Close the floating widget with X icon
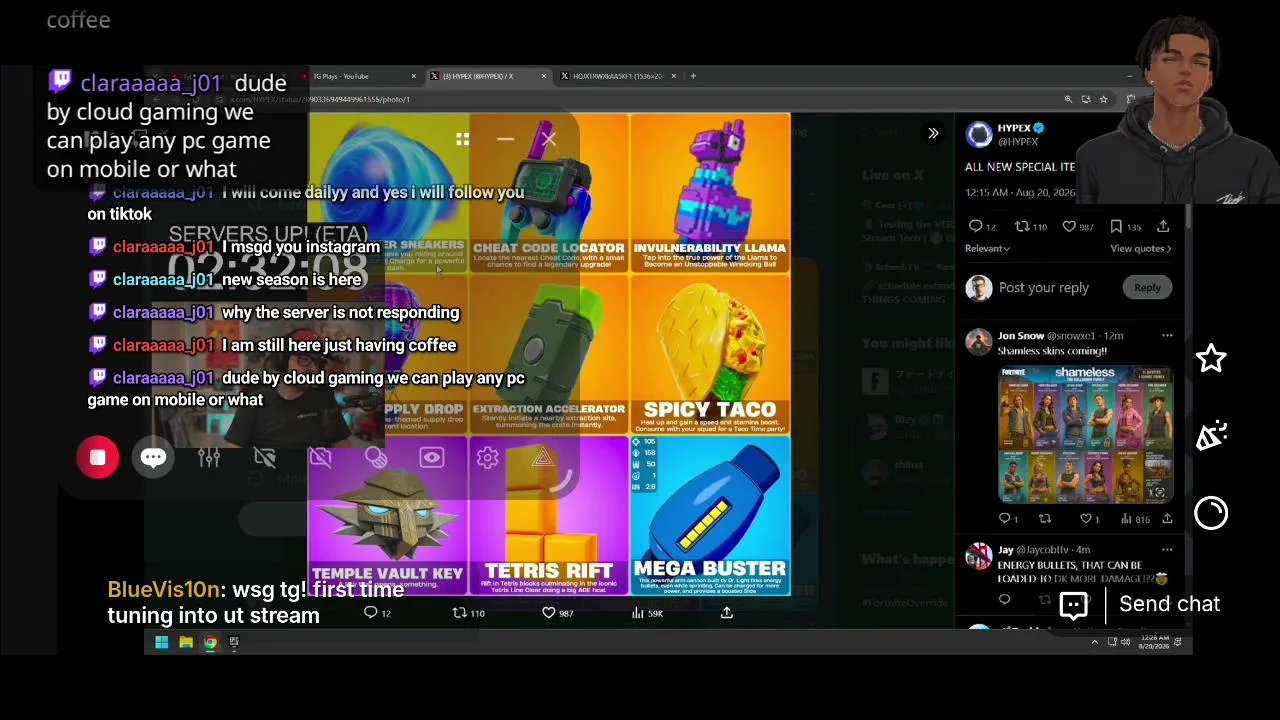 [549, 140]
